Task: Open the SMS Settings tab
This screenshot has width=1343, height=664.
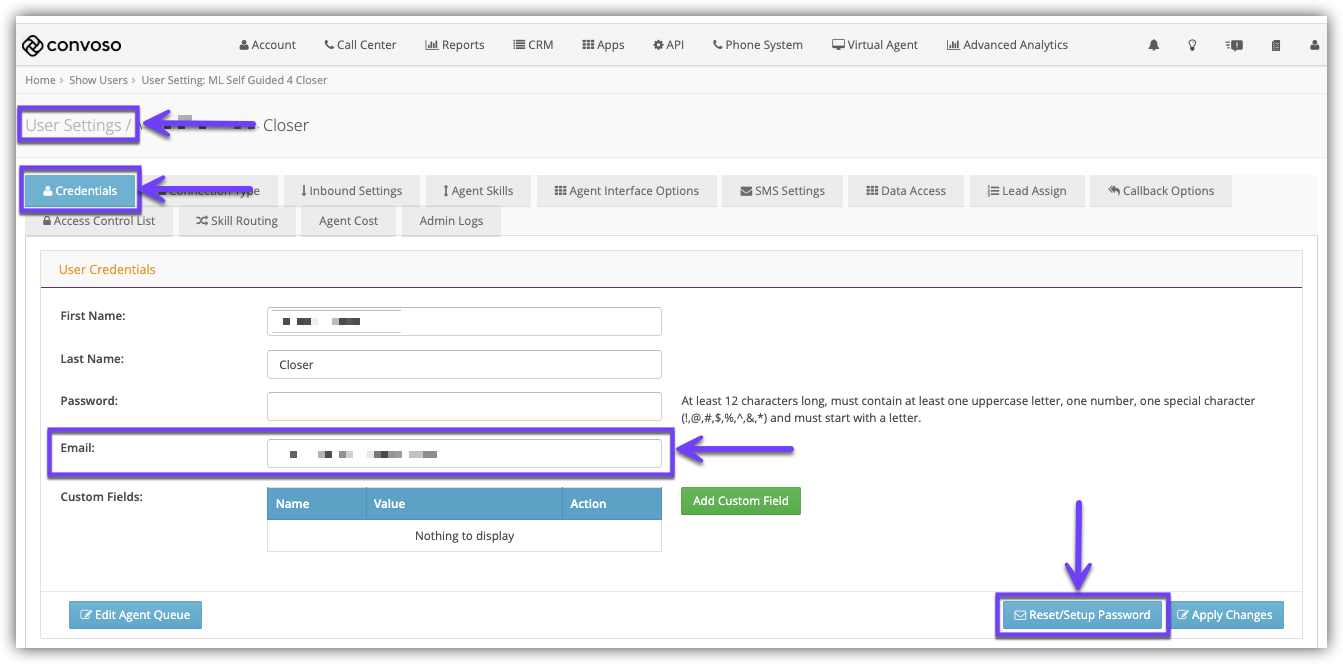Action: click(x=782, y=191)
